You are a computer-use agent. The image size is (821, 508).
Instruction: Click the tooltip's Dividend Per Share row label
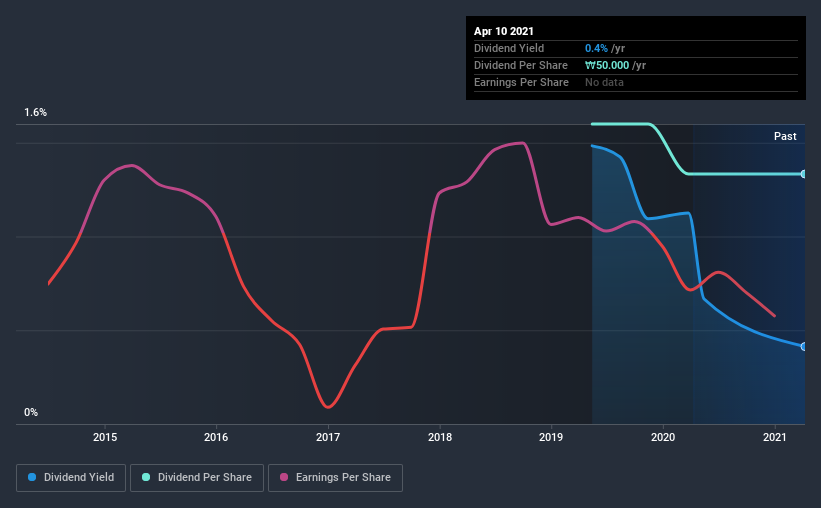520,65
